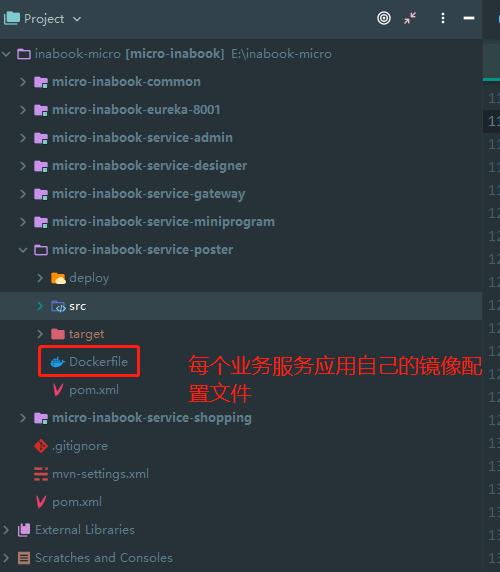Select the micro-inabook-eureka-8001 module
Screen dimensions: 500x572
coord(136,110)
